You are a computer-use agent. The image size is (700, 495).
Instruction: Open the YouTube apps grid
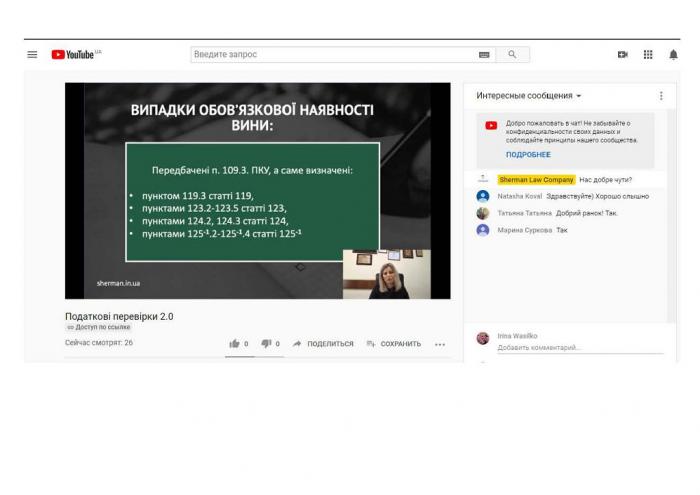pyautogui.click(x=648, y=55)
